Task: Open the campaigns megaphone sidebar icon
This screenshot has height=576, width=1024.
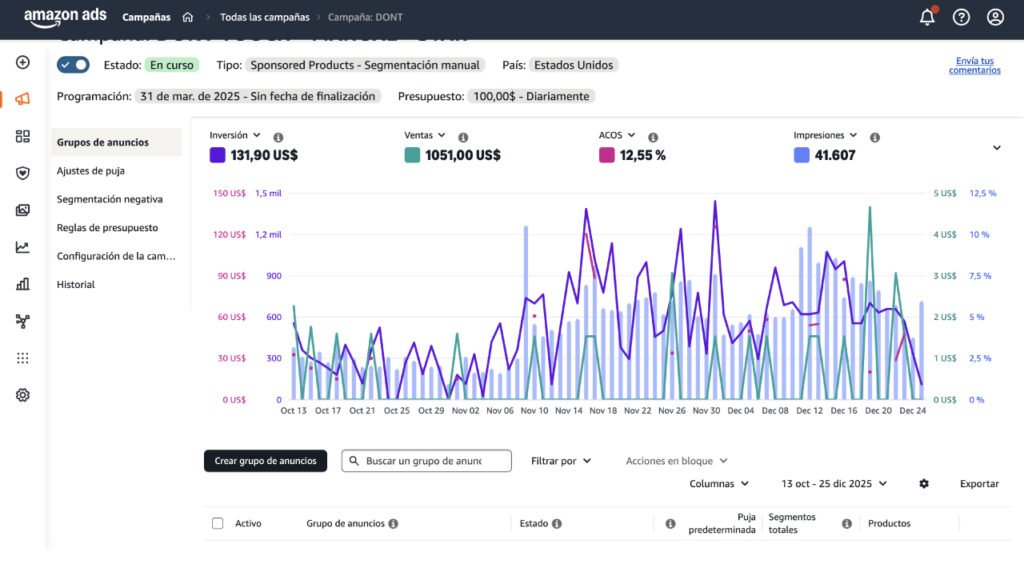Action: pyautogui.click(x=22, y=99)
